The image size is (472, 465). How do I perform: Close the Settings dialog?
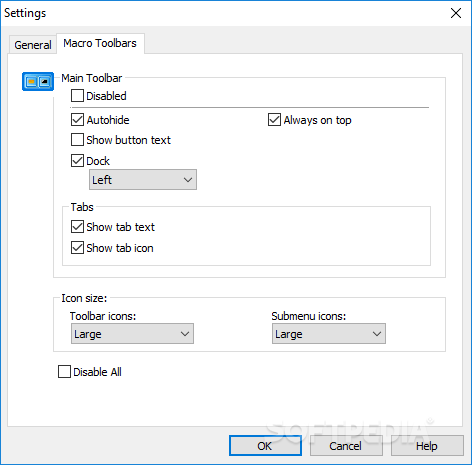pyautogui.click(x=456, y=13)
